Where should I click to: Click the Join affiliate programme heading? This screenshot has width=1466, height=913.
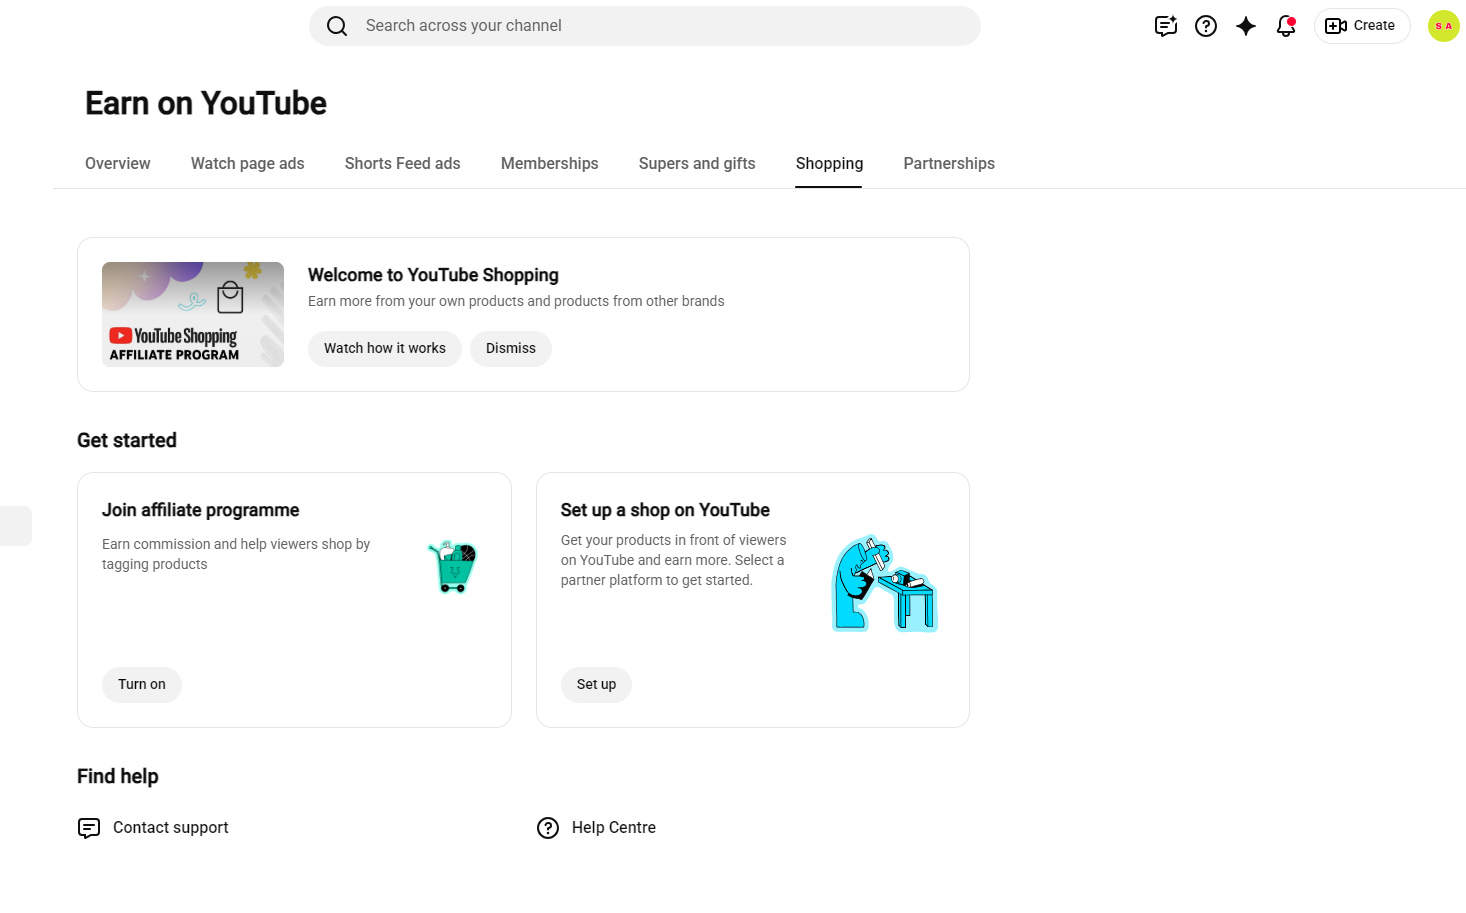201,510
